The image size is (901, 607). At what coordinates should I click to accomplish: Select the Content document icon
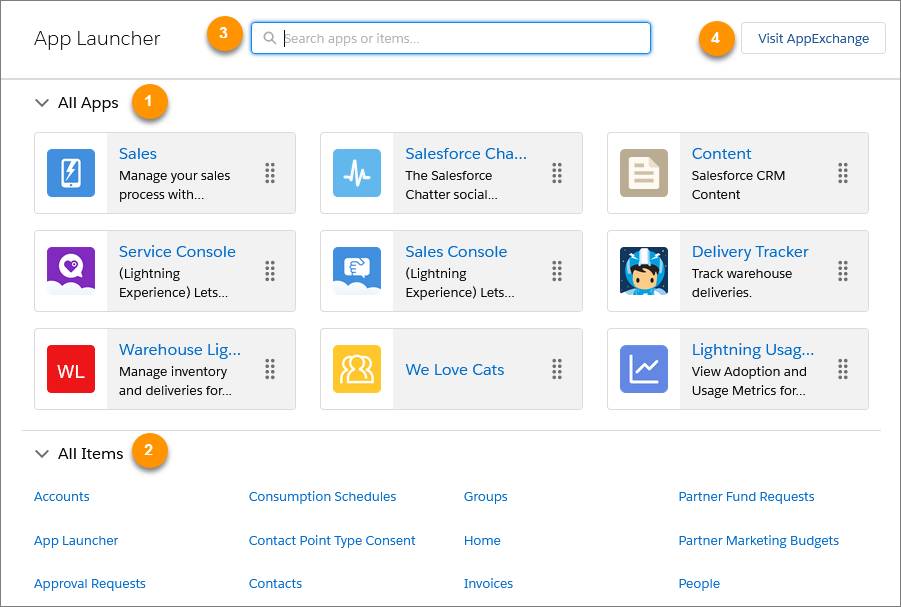tap(644, 173)
